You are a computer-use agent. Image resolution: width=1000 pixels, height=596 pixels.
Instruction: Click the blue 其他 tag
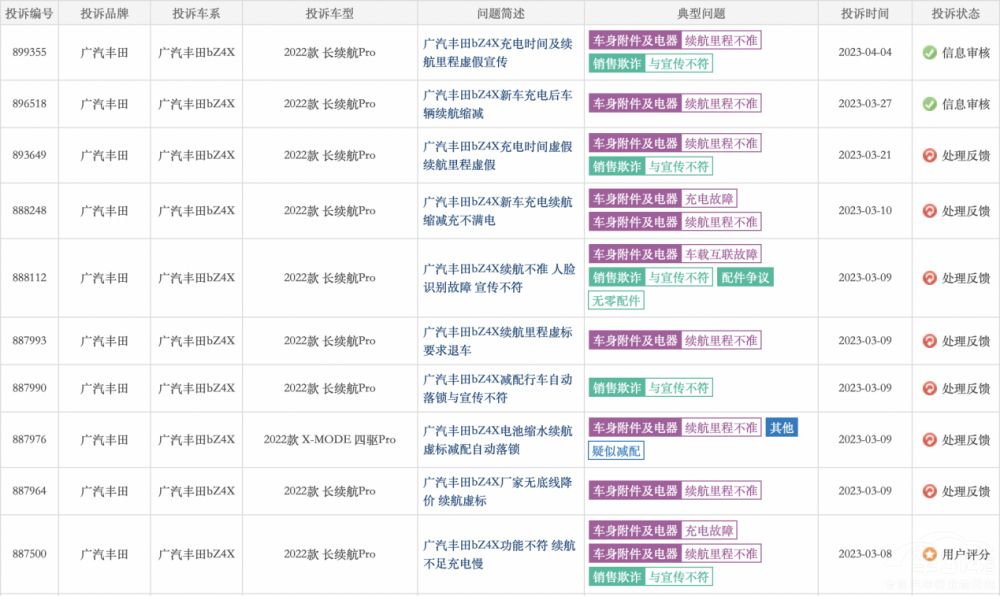(781, 428)
